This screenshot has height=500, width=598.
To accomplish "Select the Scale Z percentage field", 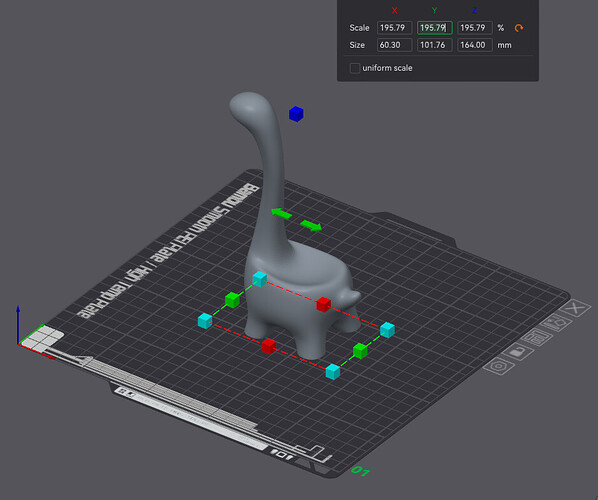I will pos(475,28).
